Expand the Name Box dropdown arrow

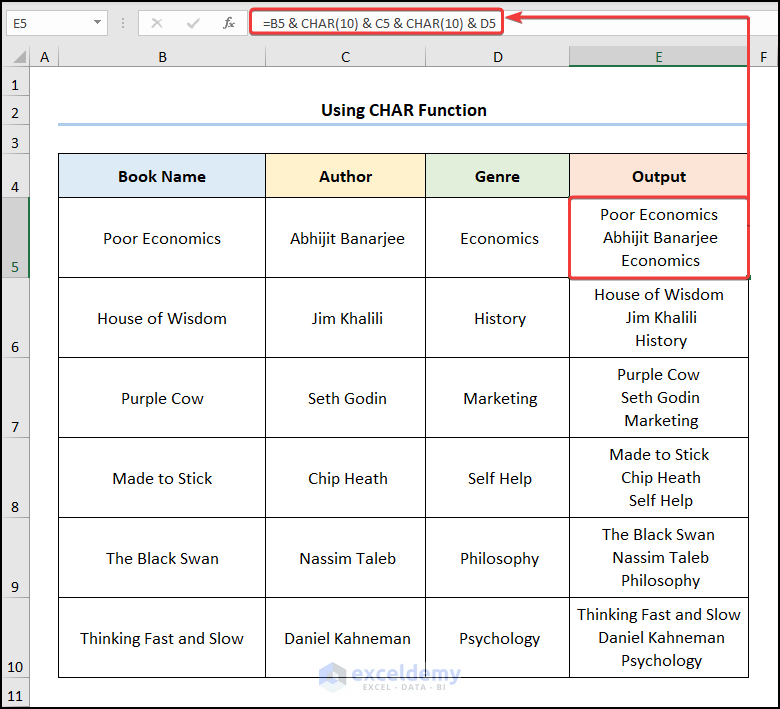(97, 22)
